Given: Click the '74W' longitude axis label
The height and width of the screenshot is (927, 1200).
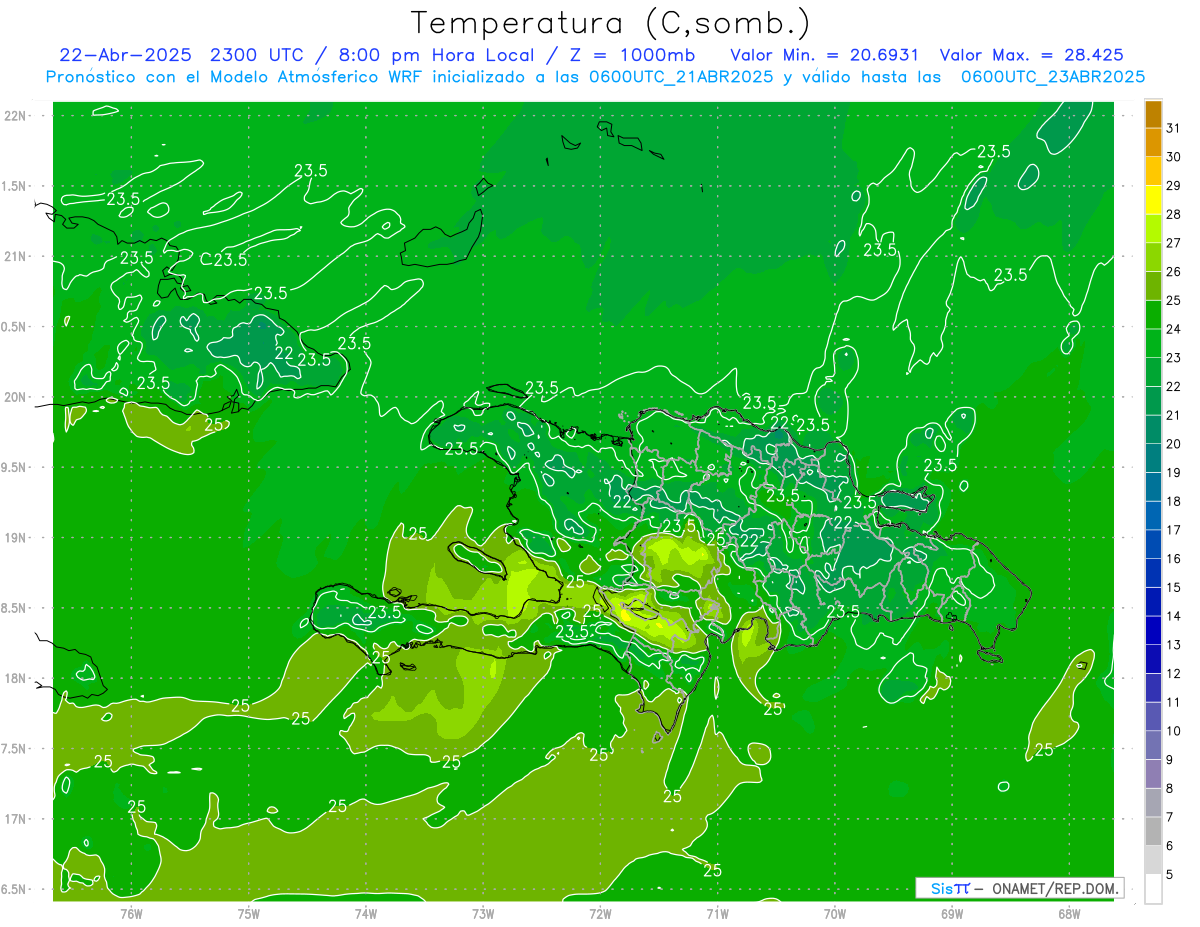Looking at the screenshot, I should (x=365, y=913).
